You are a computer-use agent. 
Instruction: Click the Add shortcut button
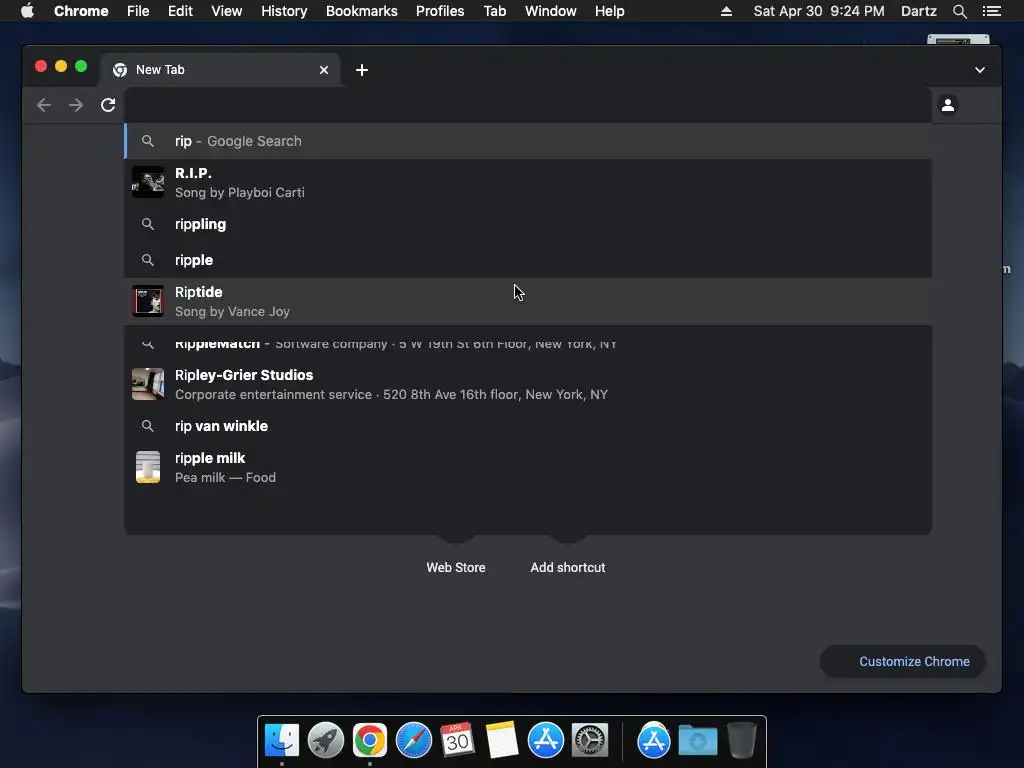568,568
